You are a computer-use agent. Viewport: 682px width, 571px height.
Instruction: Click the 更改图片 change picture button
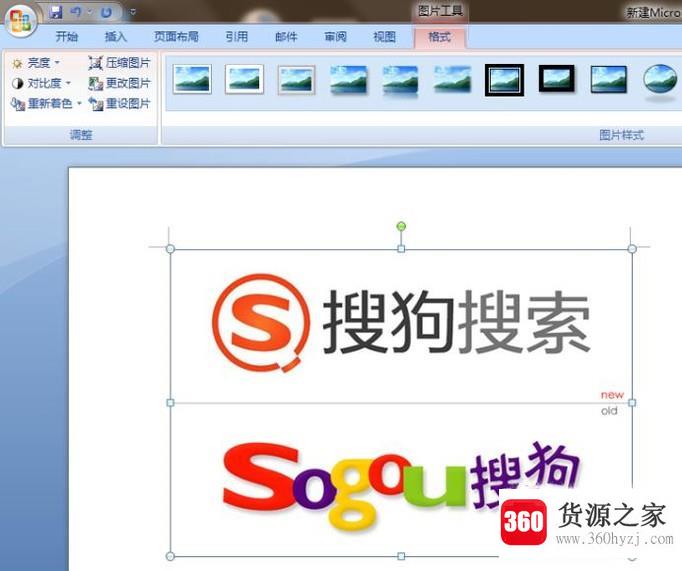click(x=119, y=83)
